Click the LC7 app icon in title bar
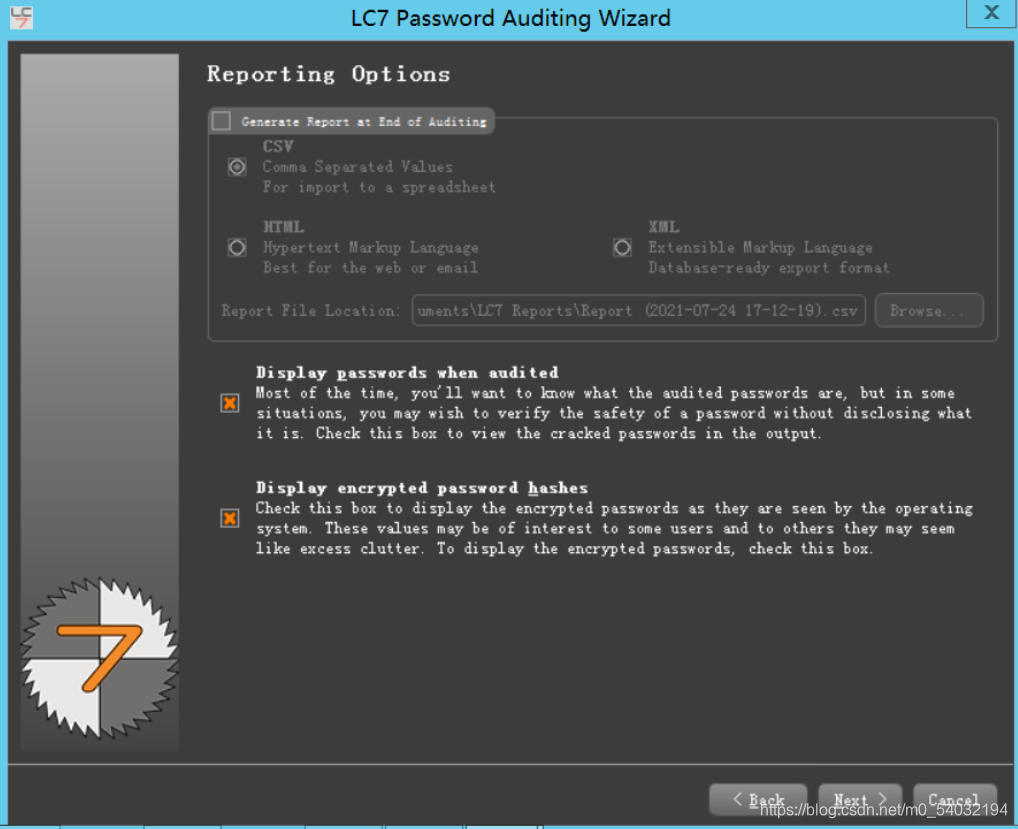 [x=21, y=18]
